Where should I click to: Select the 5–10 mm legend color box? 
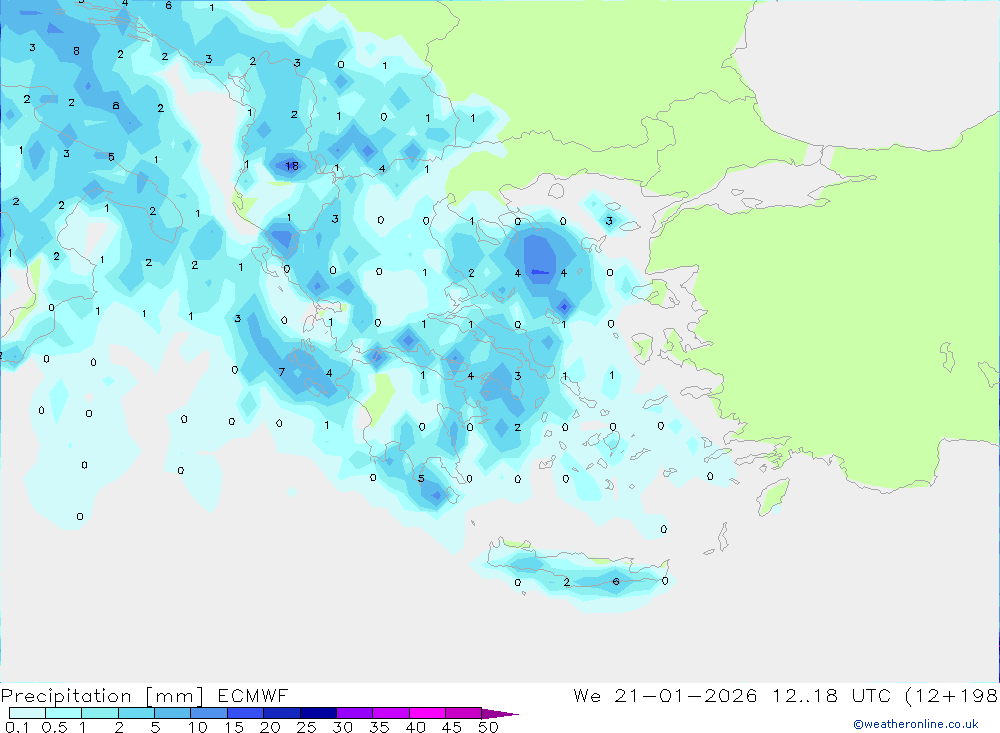tap(173, 713)
